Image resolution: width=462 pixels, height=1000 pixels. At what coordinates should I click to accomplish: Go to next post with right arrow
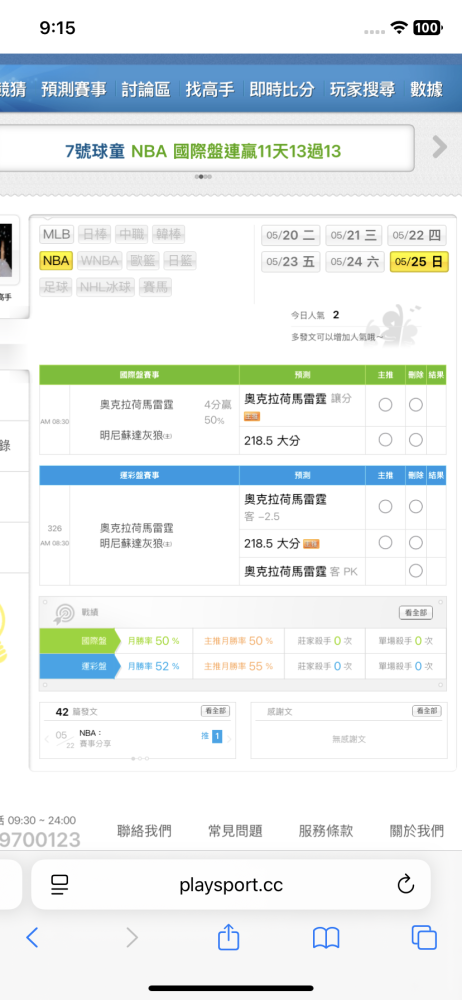tap(229, 740)
